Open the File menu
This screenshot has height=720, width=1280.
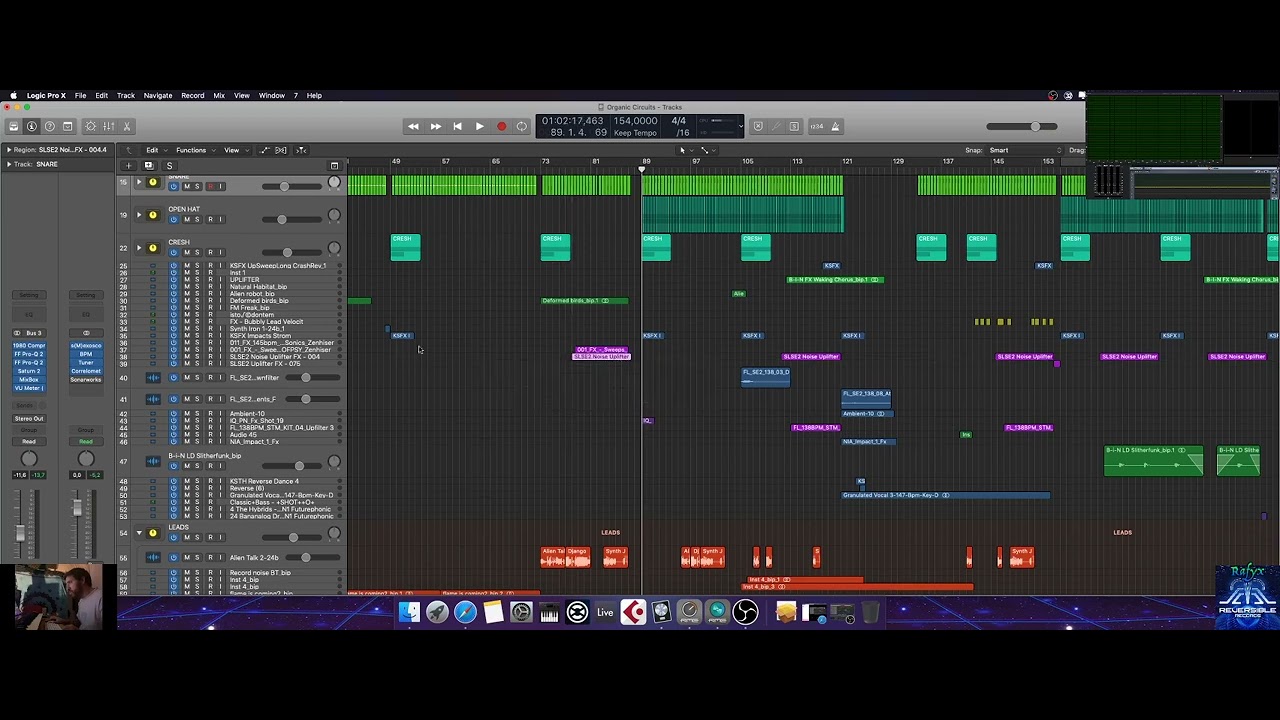pos(80,96)
